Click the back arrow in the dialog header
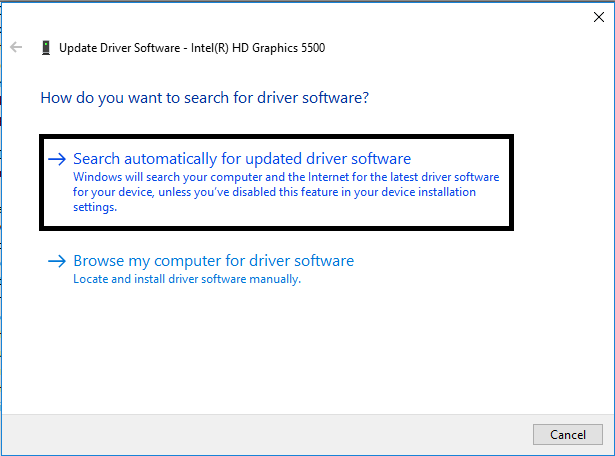Viewport: 615px width, 456px height. click(16, 47)
